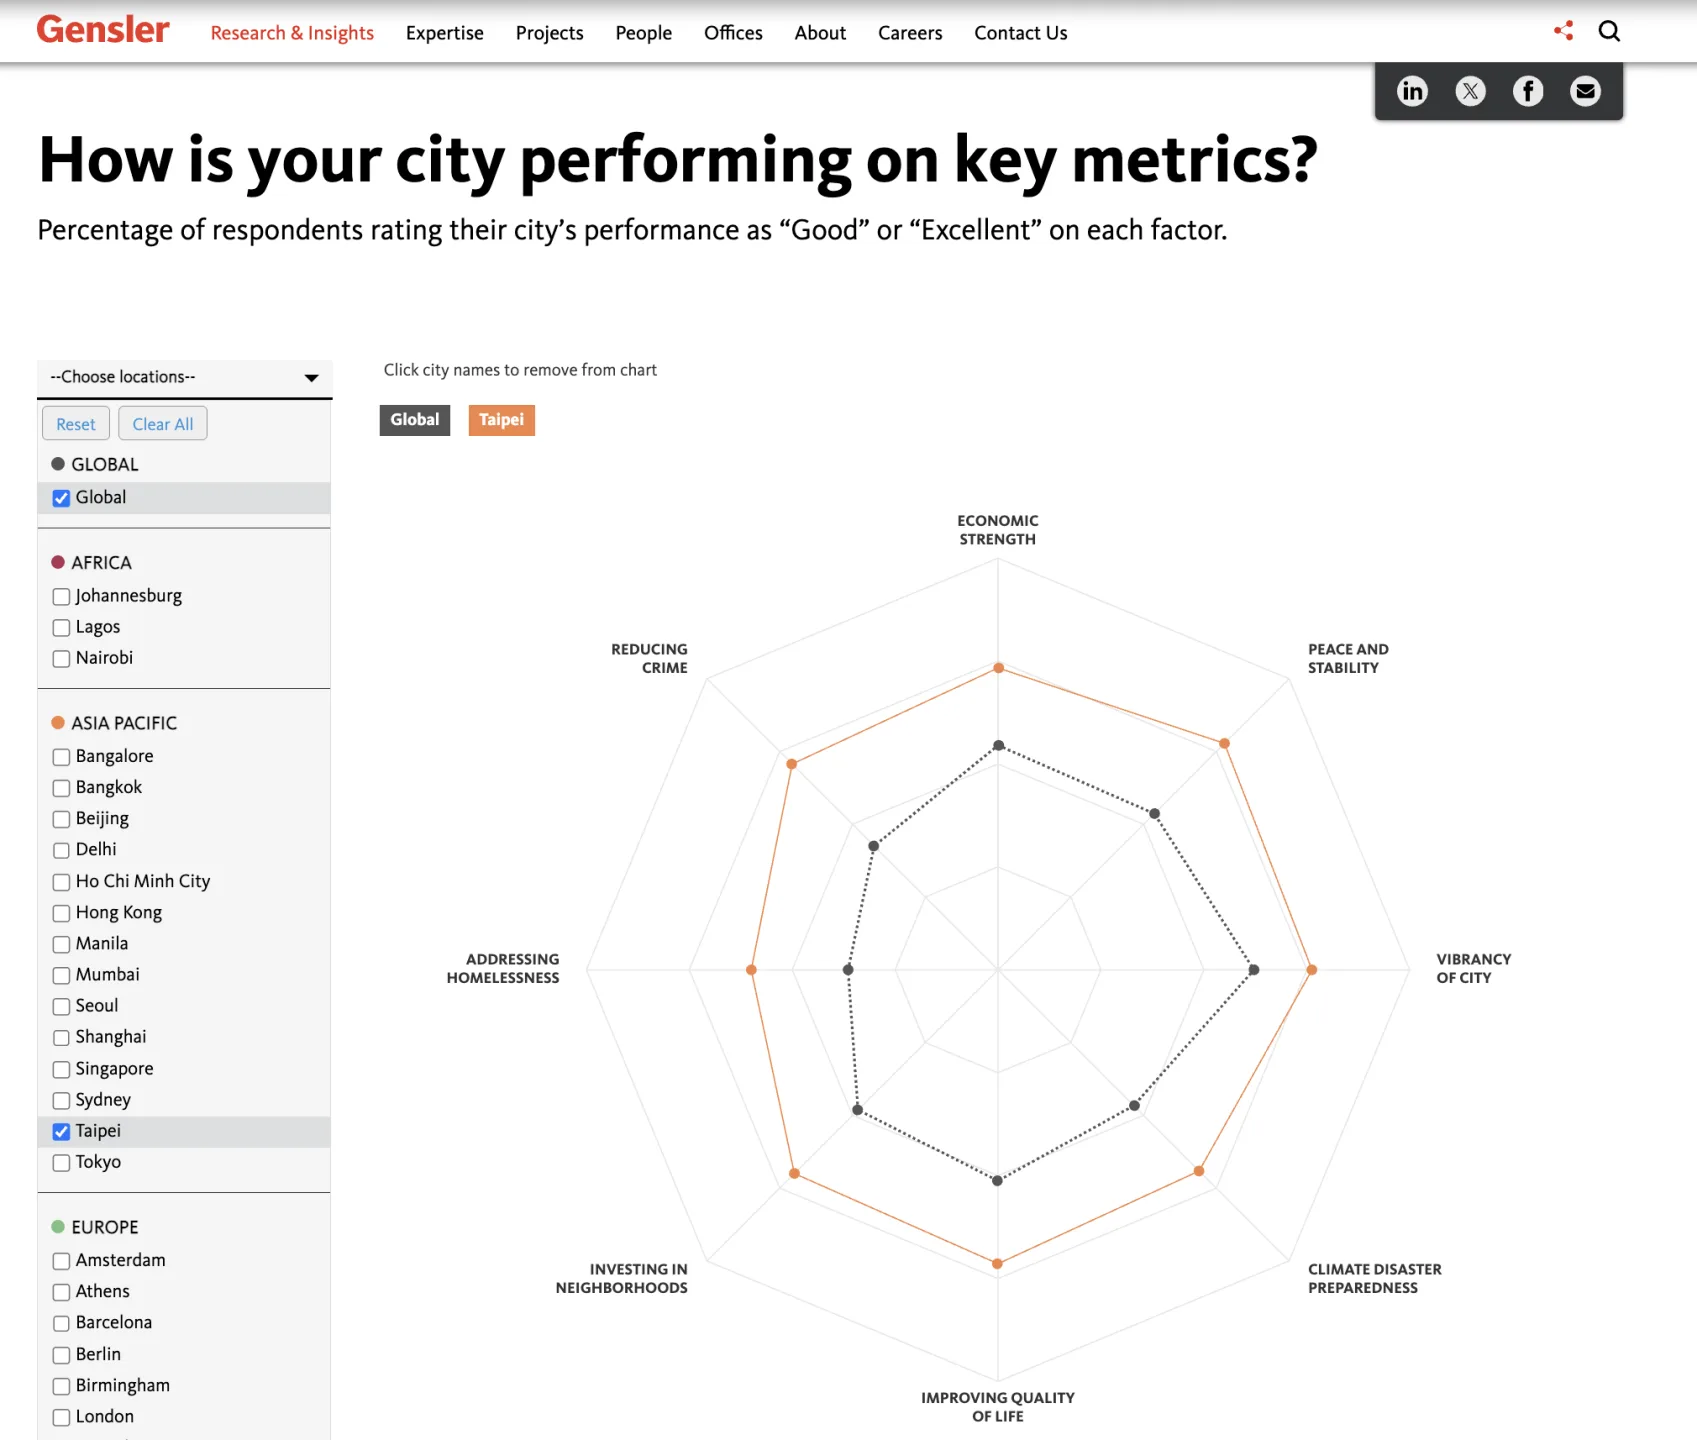
Task: Enable the Singapore checkbox
Action: point(62,1069)
